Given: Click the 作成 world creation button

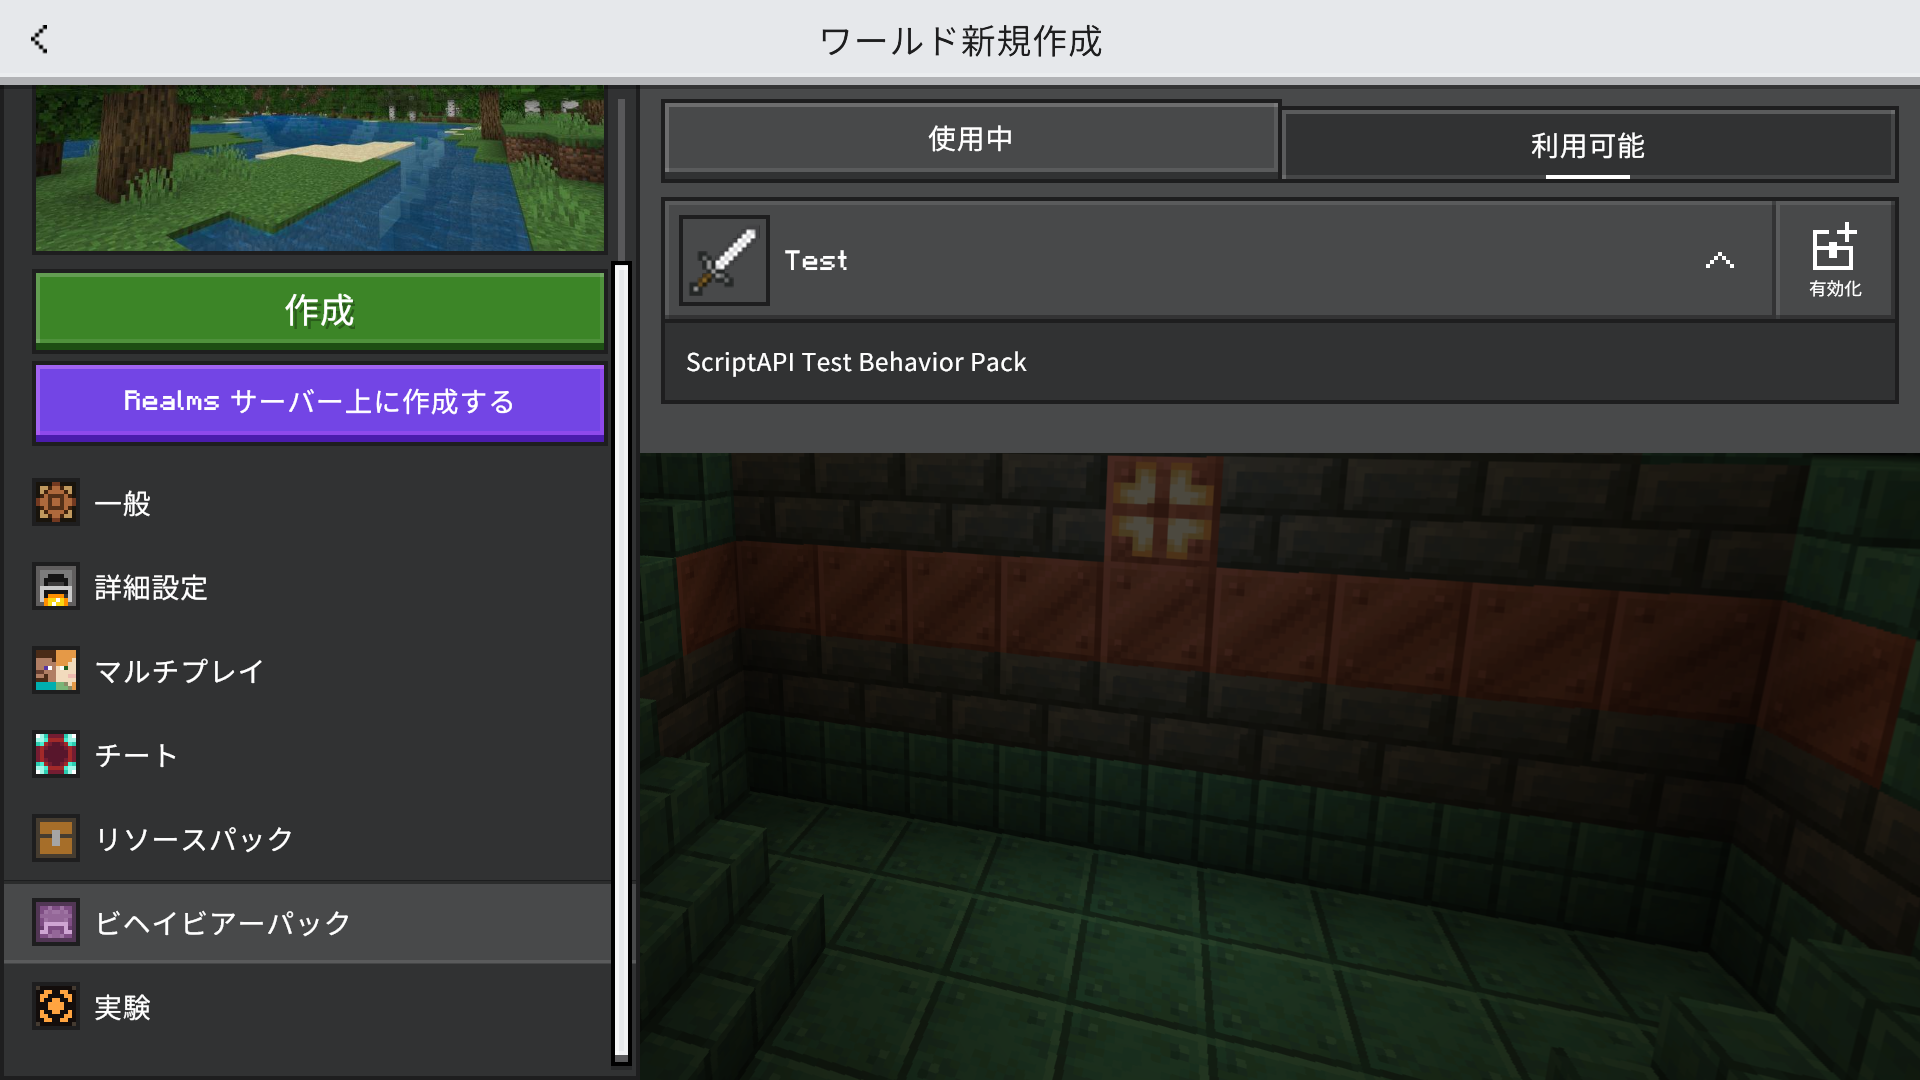Looking at the screenshot, I should pos(319,309).
